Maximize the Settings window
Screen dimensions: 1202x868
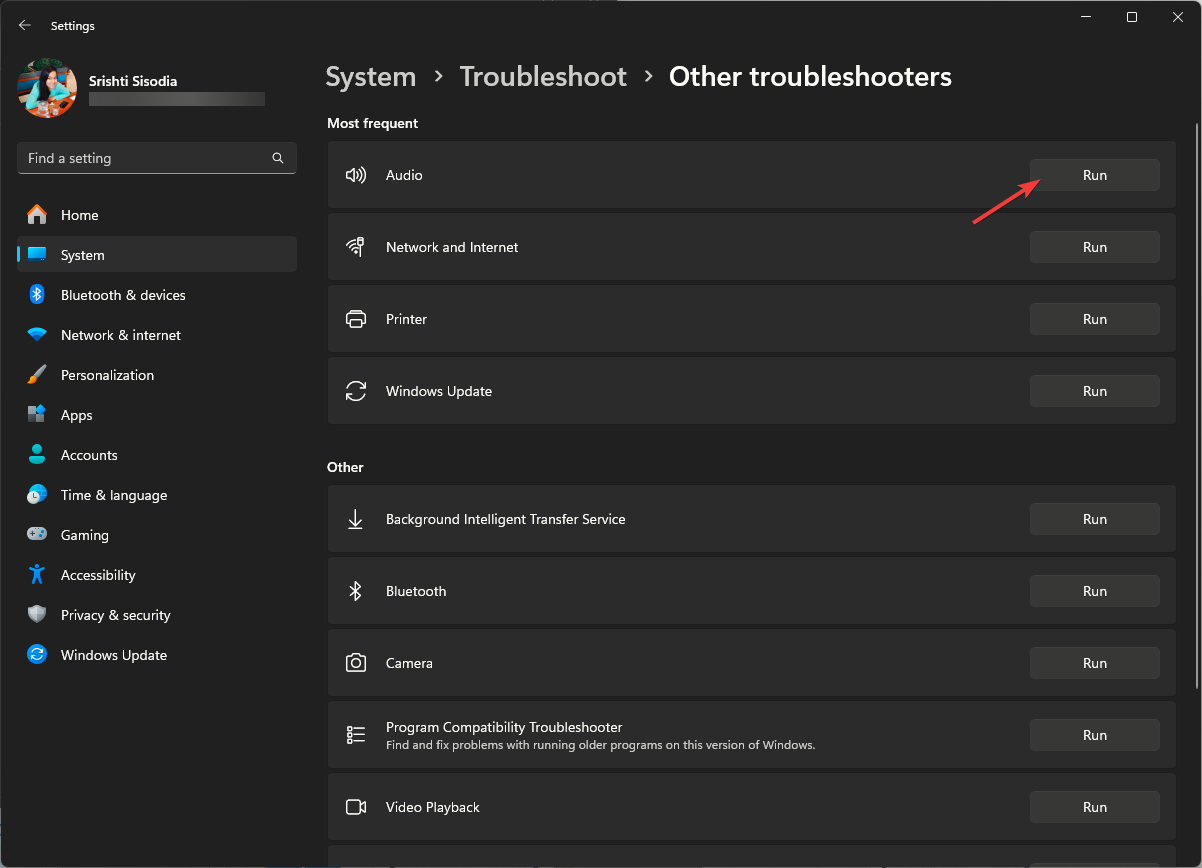tap(1131, 17)
